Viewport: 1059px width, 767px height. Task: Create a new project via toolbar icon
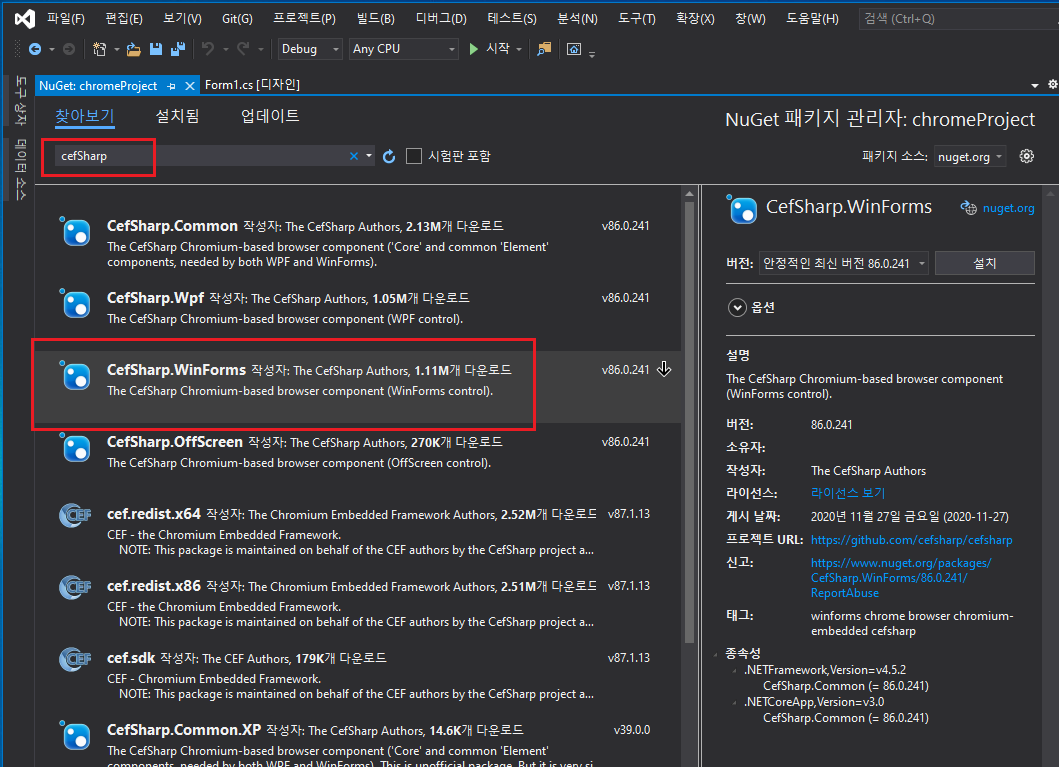coord(99,49)
